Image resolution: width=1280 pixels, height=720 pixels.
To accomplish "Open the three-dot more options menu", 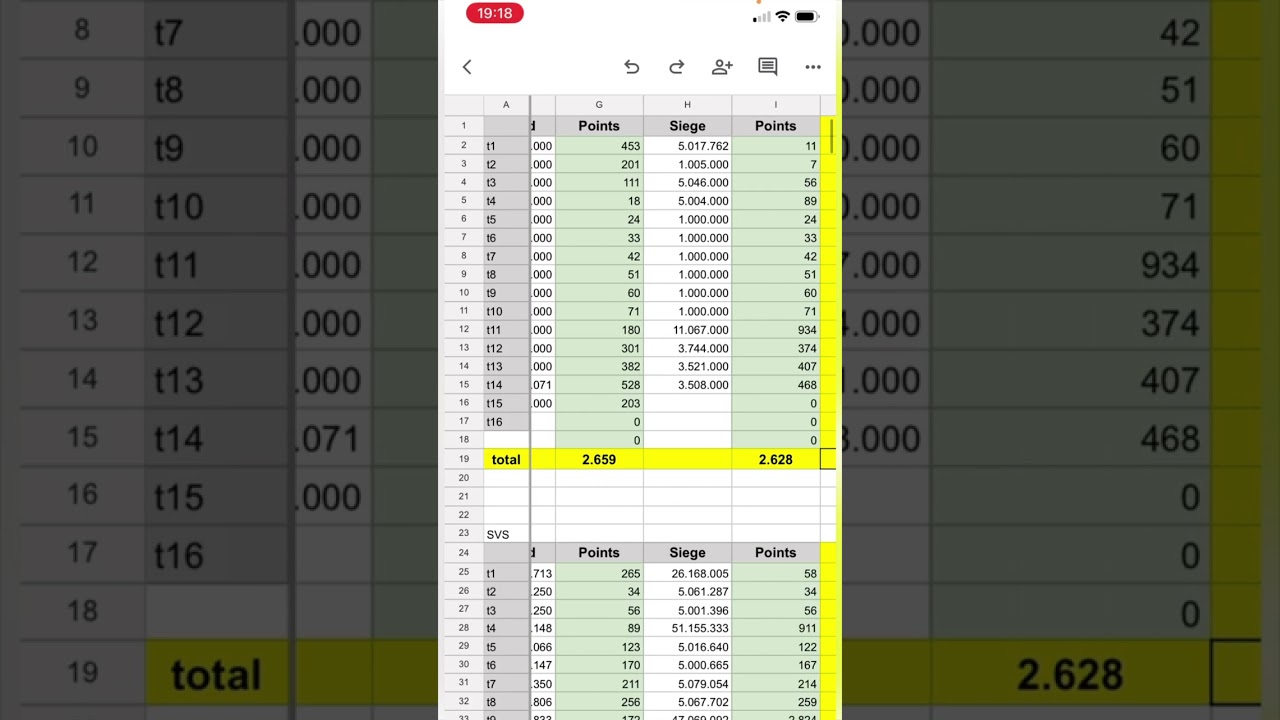I will point(813,67).
